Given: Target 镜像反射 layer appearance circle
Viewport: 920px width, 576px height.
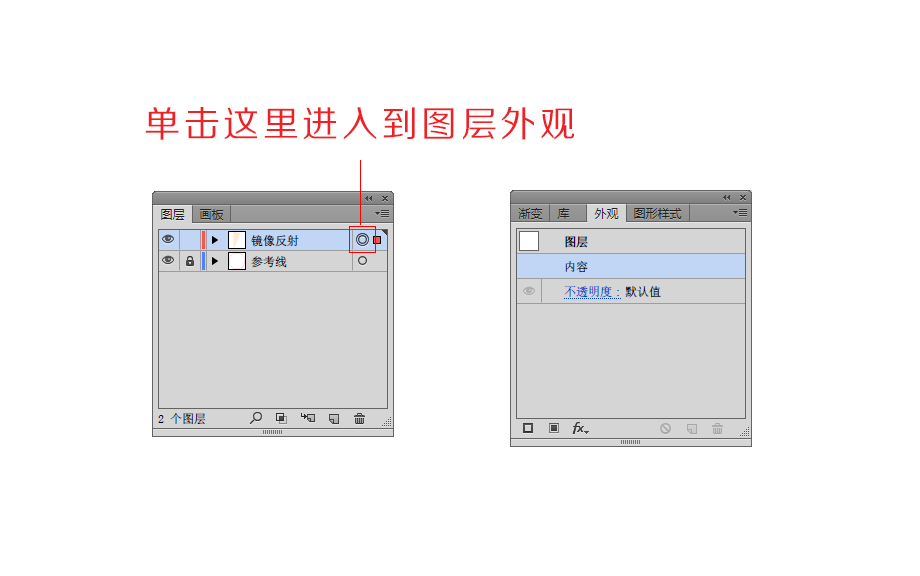Looking at the screenshot, I should (x=362, y=239).
